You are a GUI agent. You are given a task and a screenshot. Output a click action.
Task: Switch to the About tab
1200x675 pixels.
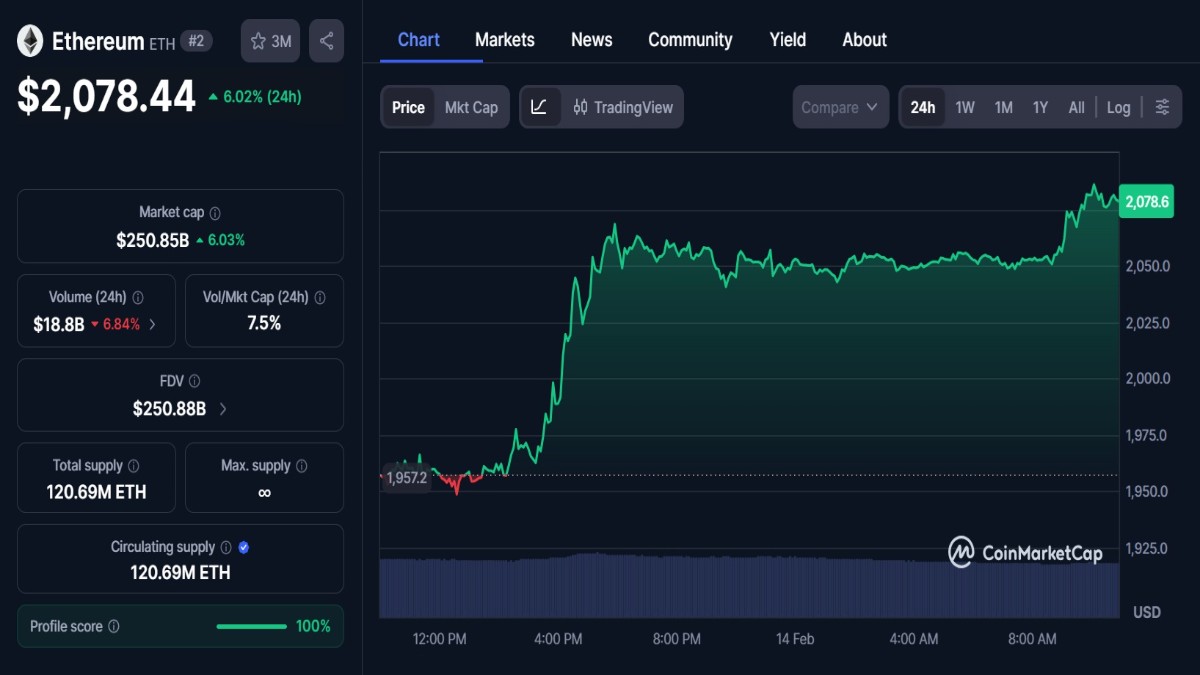pos(865,40)
